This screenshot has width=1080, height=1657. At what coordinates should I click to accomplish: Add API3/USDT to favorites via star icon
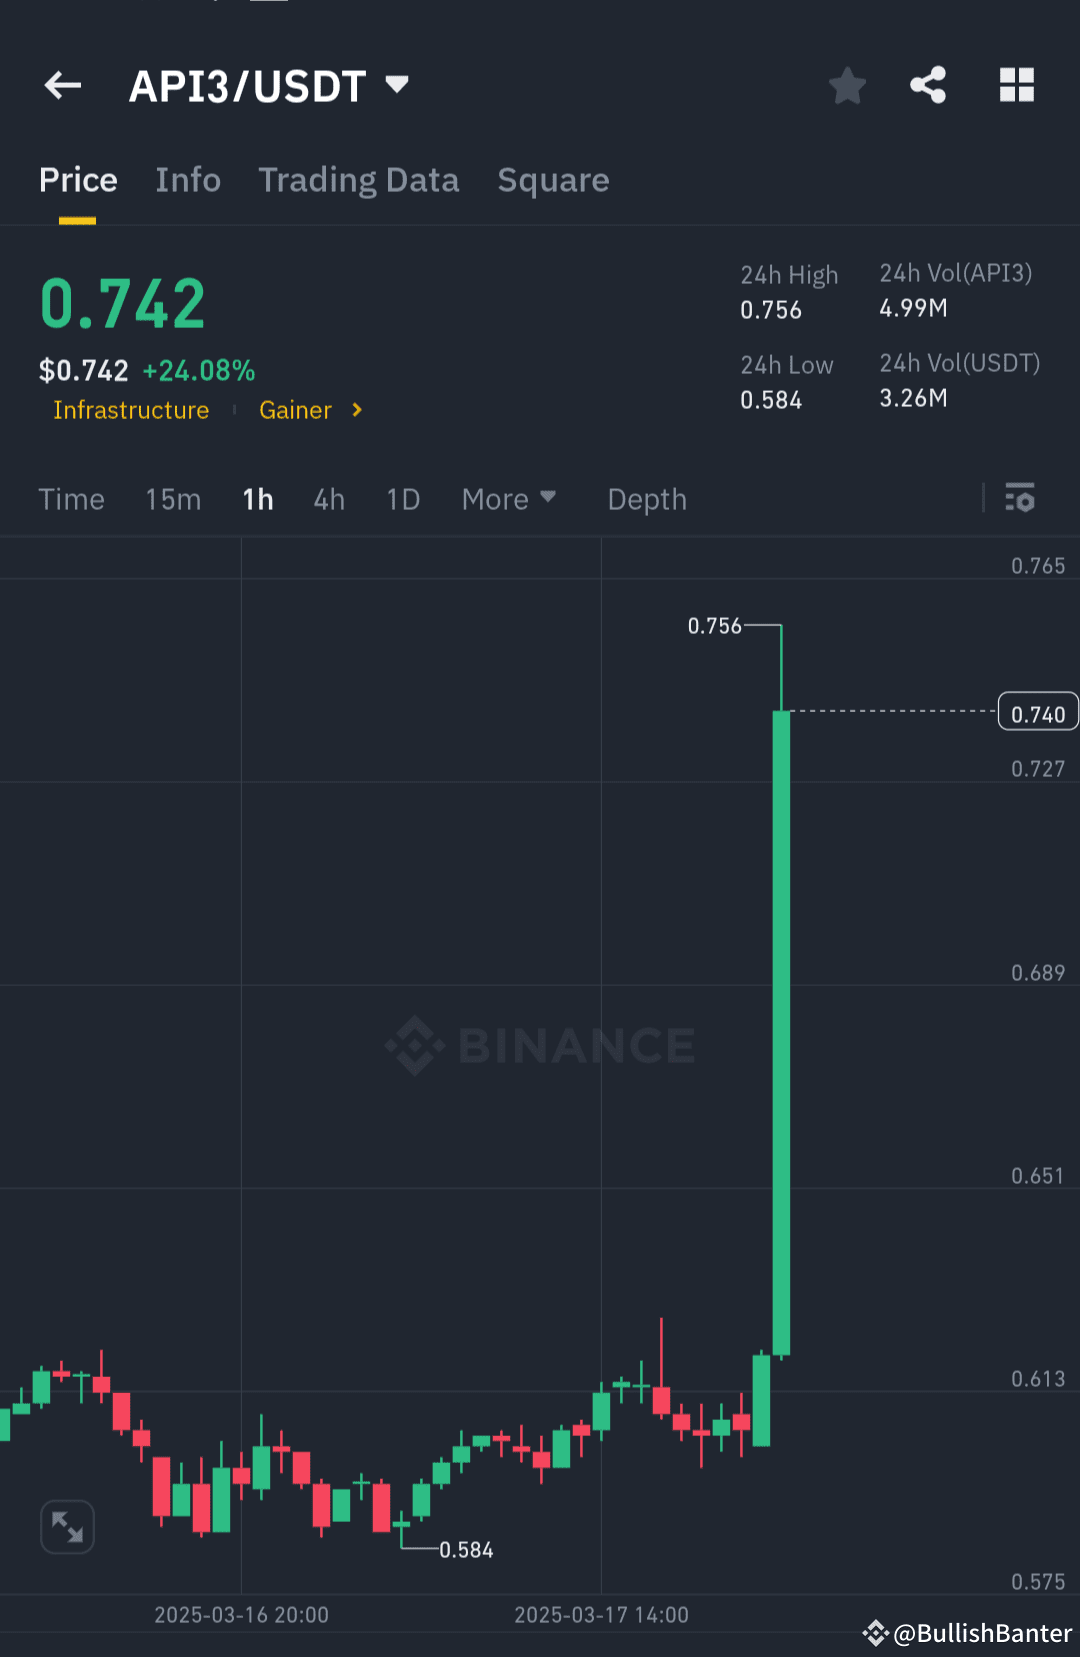tap(847, 85)
